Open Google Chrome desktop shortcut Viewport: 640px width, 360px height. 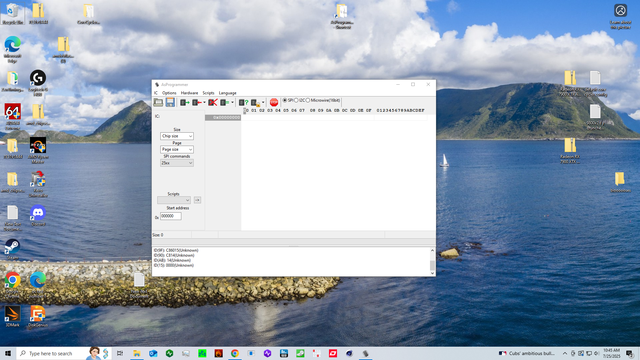pos(13,283)
